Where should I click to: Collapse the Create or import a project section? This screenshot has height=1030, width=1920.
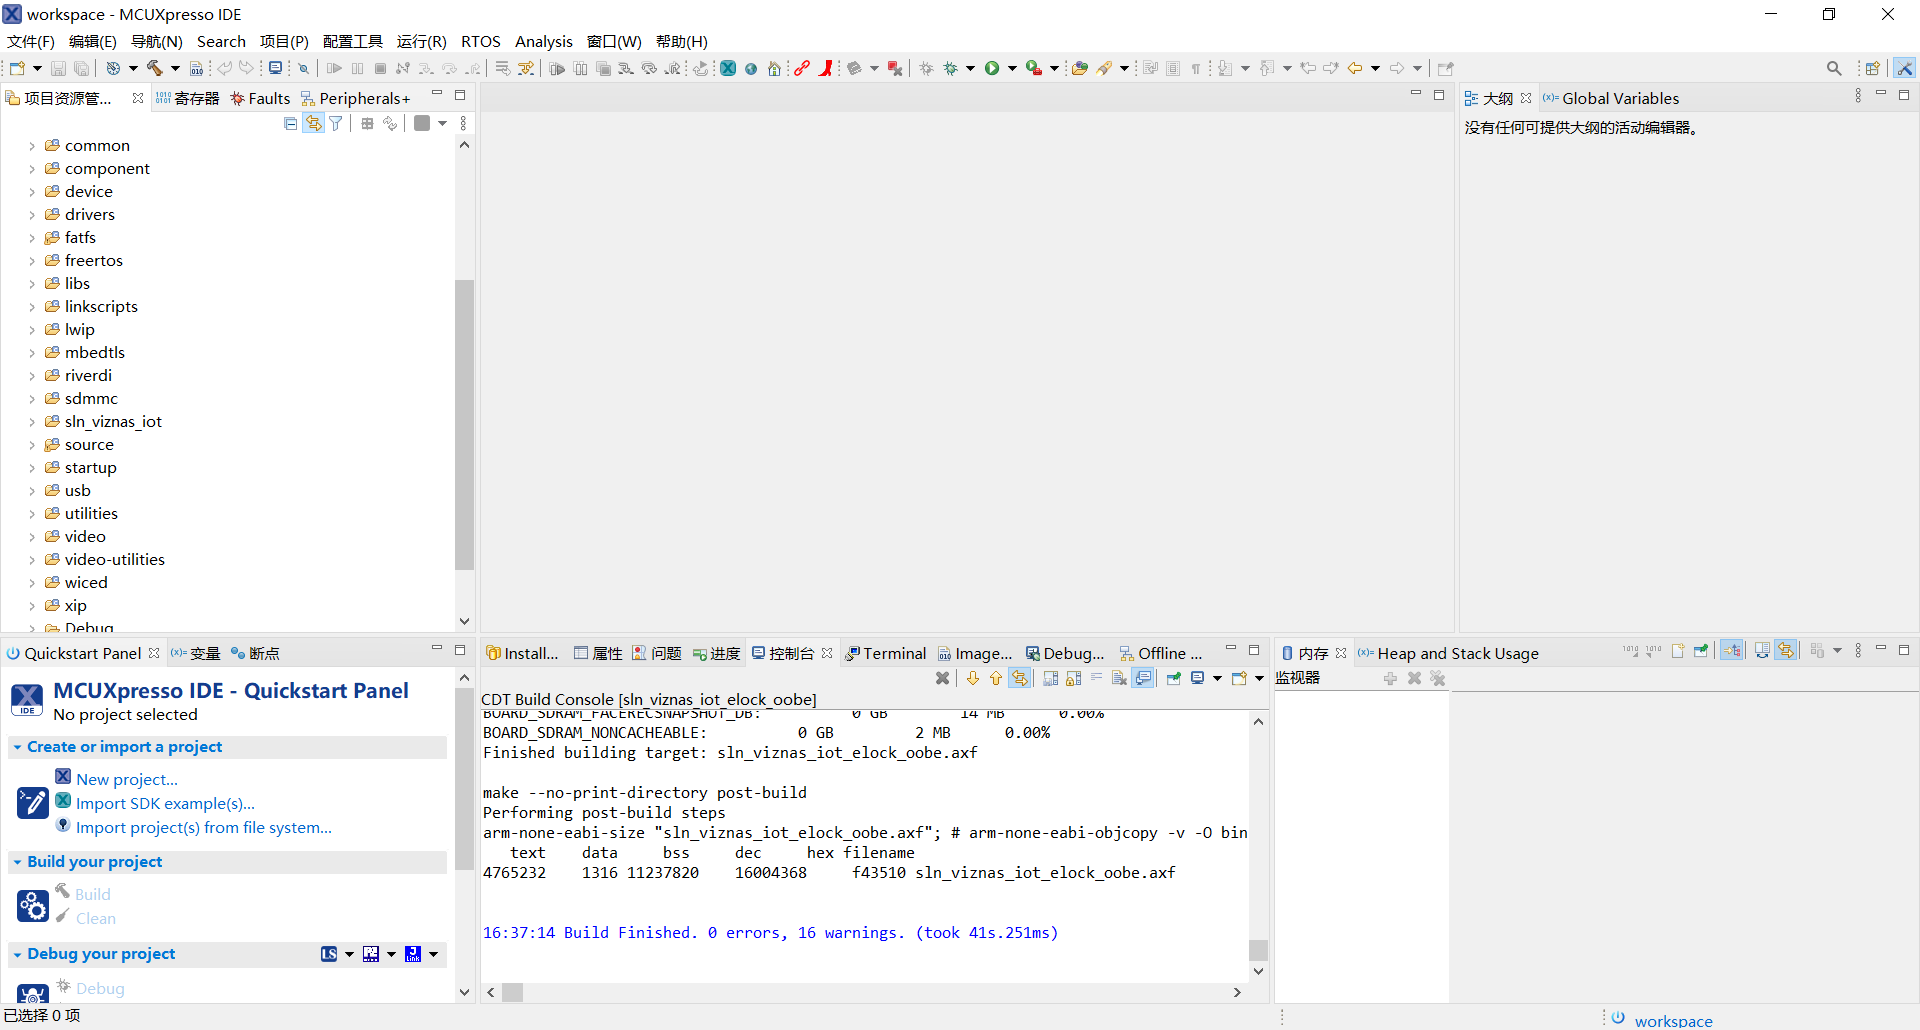(x=17, y=747)
